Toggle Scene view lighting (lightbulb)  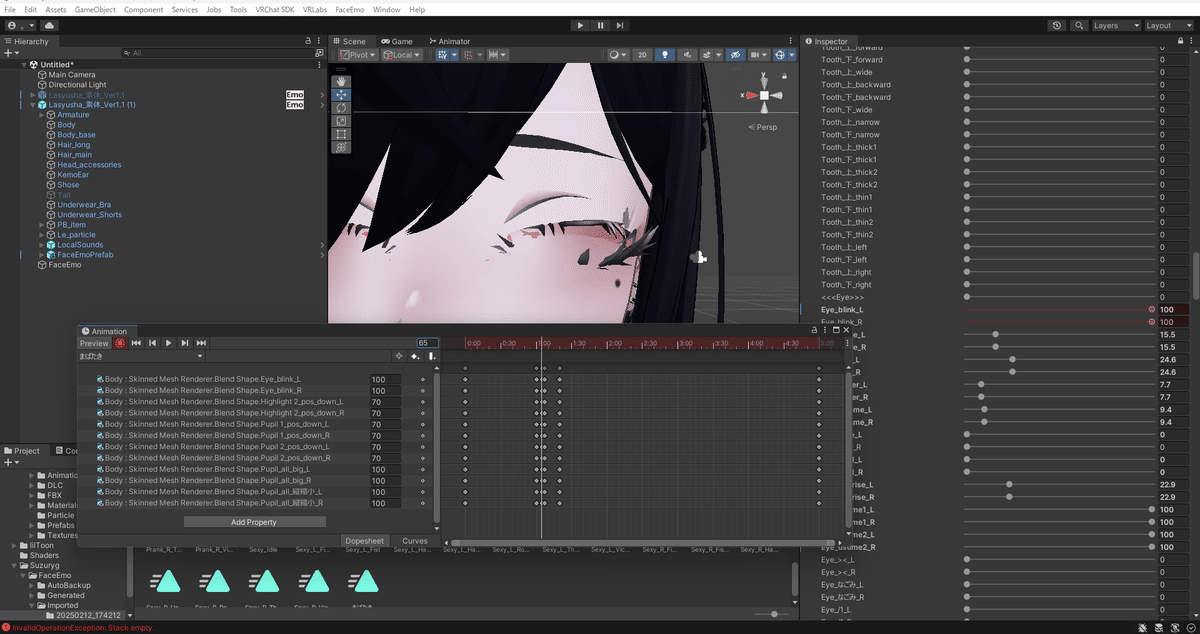(663, 55)
